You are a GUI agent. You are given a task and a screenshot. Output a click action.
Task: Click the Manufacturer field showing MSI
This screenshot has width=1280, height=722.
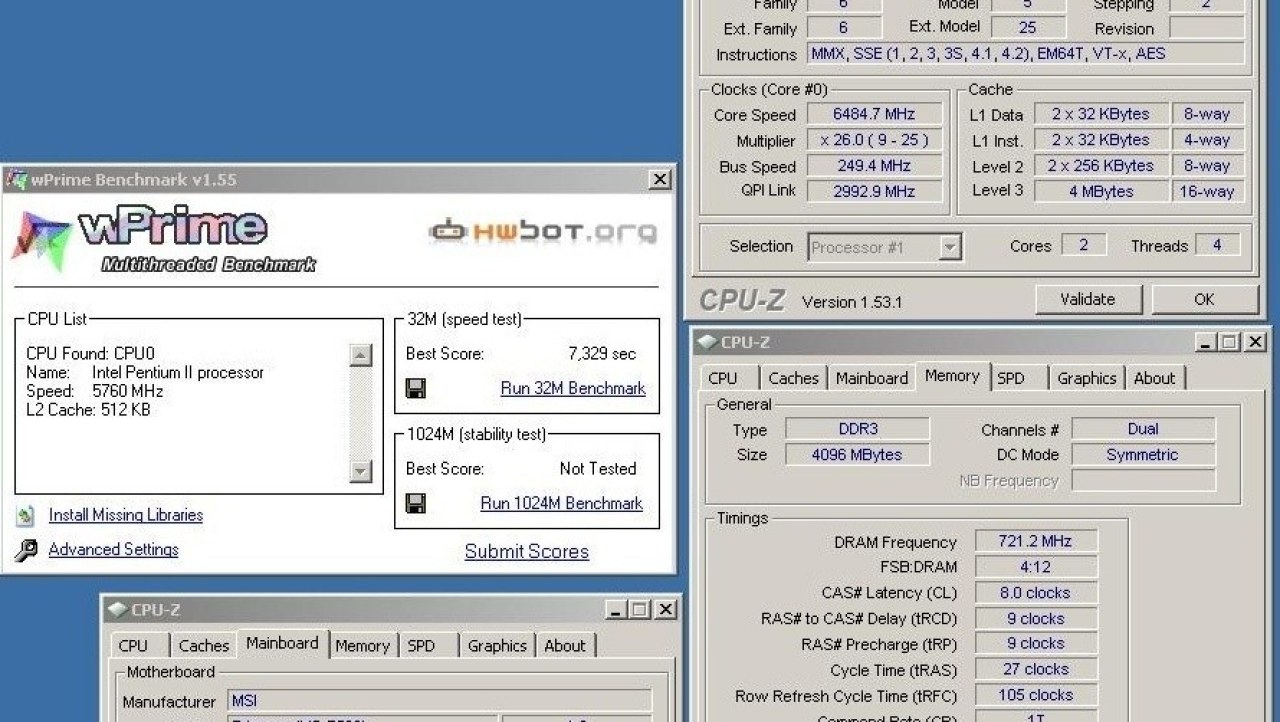point(440,701)
